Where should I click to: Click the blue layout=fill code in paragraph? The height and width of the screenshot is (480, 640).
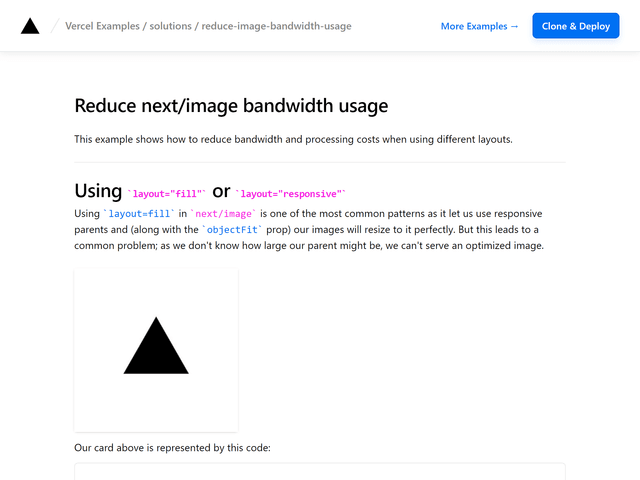[140, 214]
